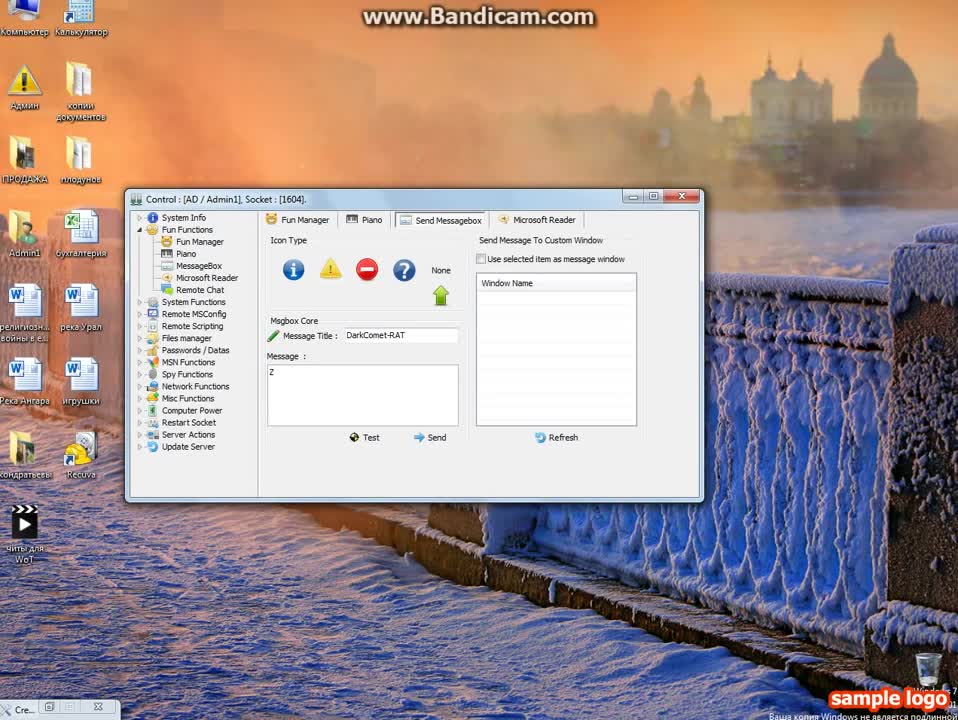Viewport: 958px width, 720px height.
Task: Collapse the Fun Functions node
Action: [x=140, y=230]
